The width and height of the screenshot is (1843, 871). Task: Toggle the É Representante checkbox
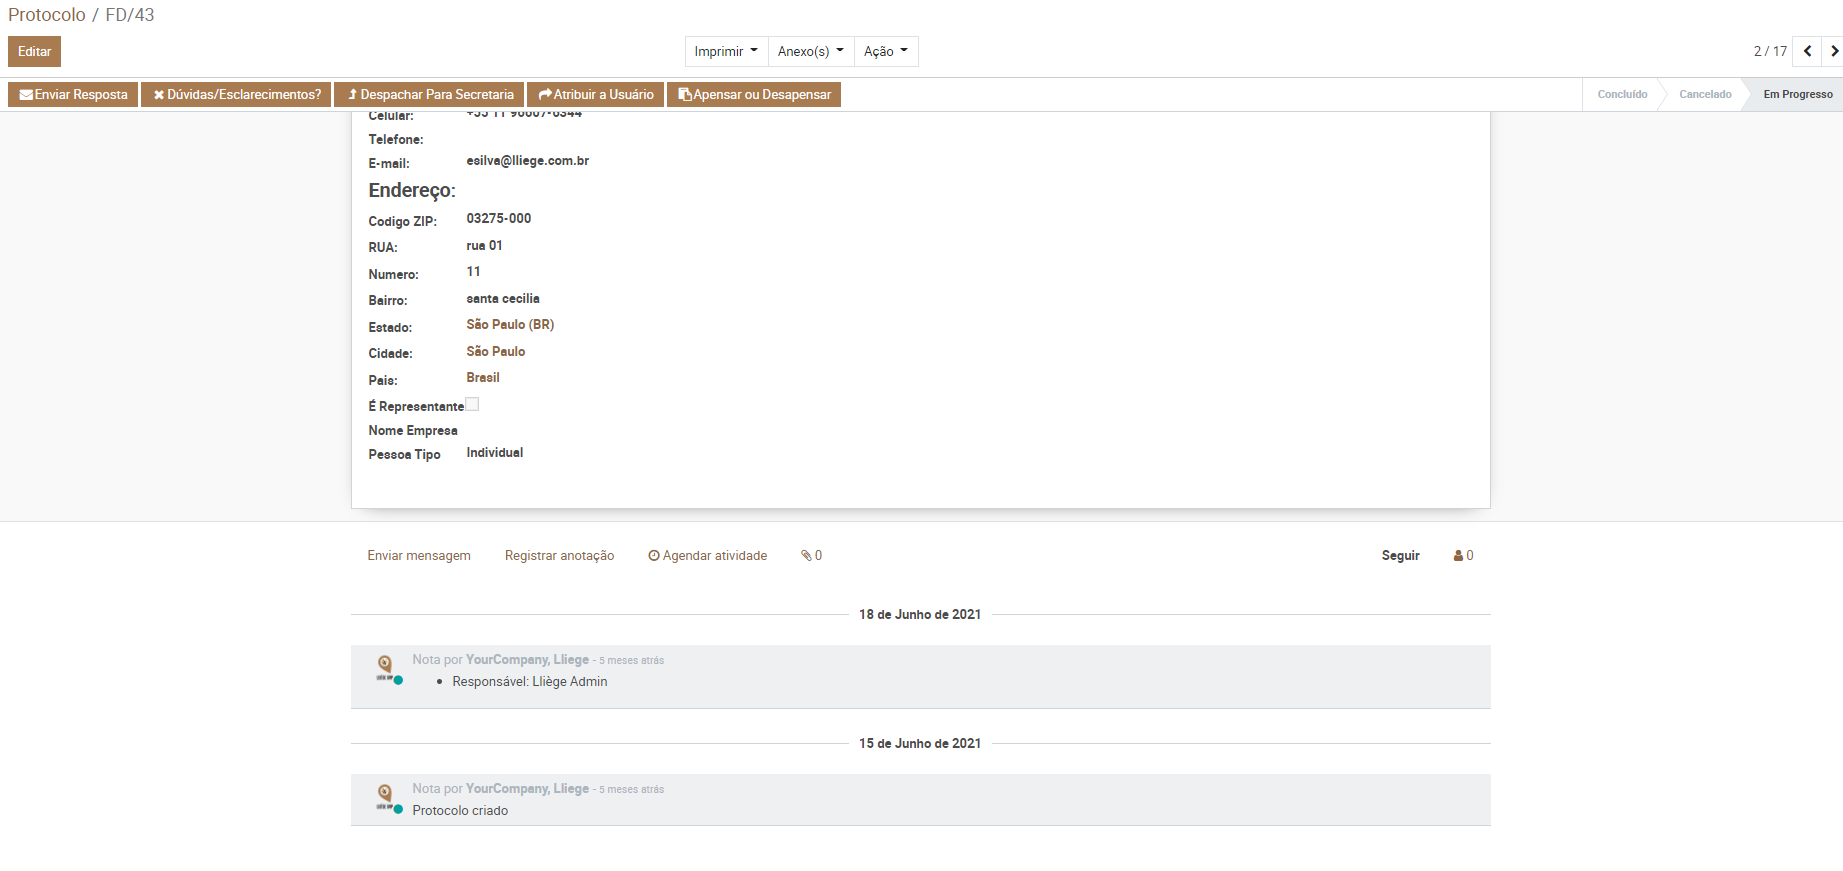(472, 405)
